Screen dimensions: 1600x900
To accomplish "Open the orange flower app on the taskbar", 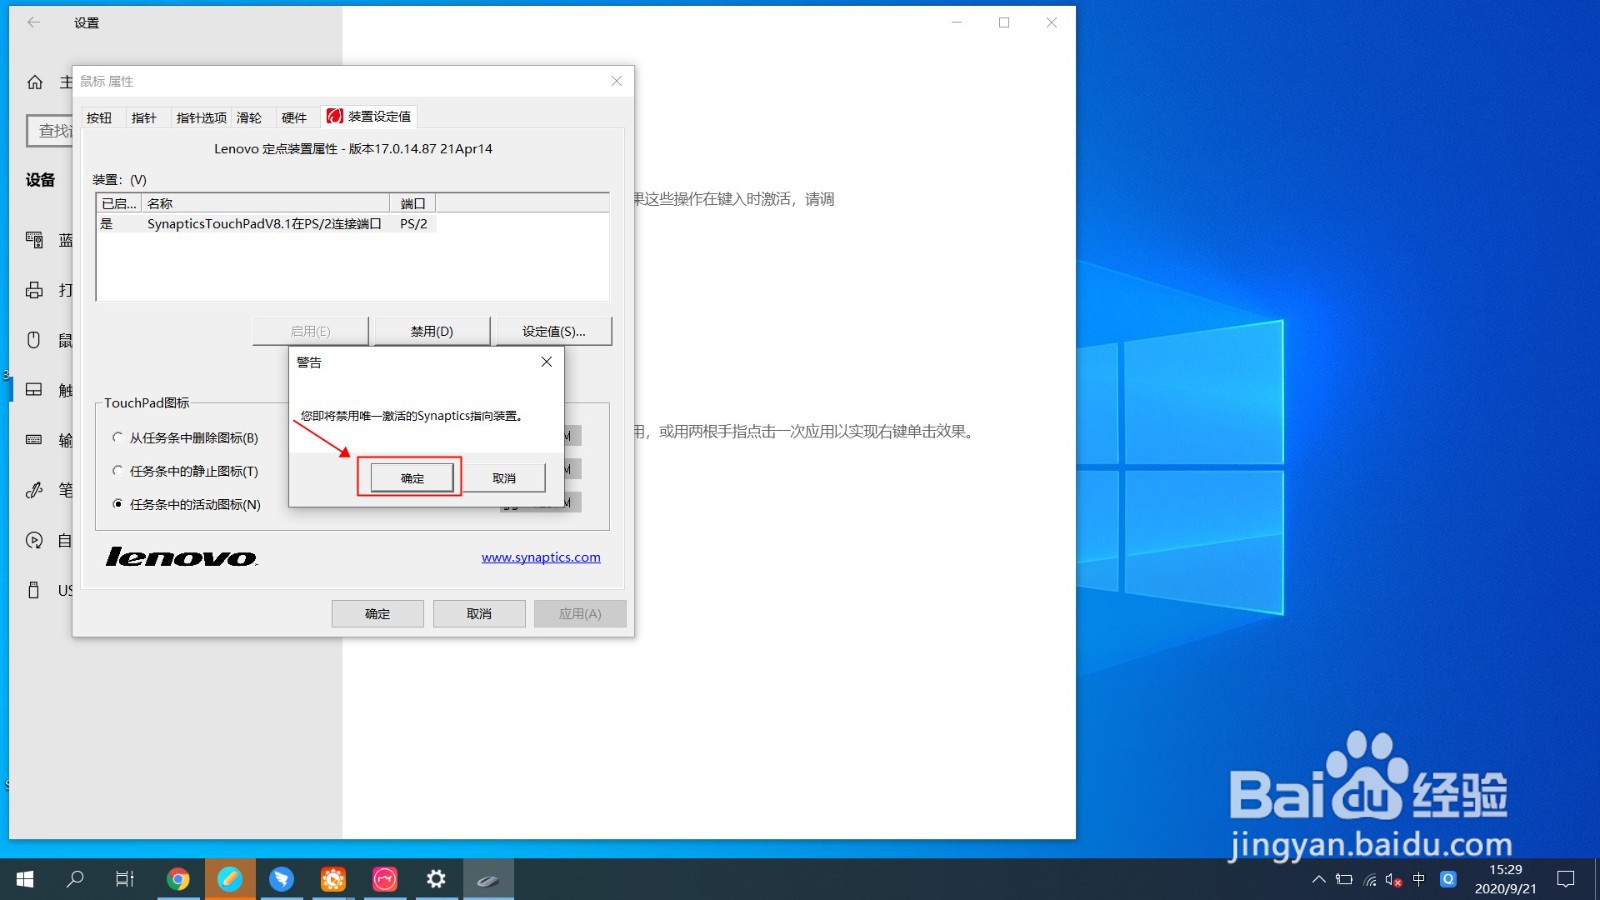I will coord(333,879).
